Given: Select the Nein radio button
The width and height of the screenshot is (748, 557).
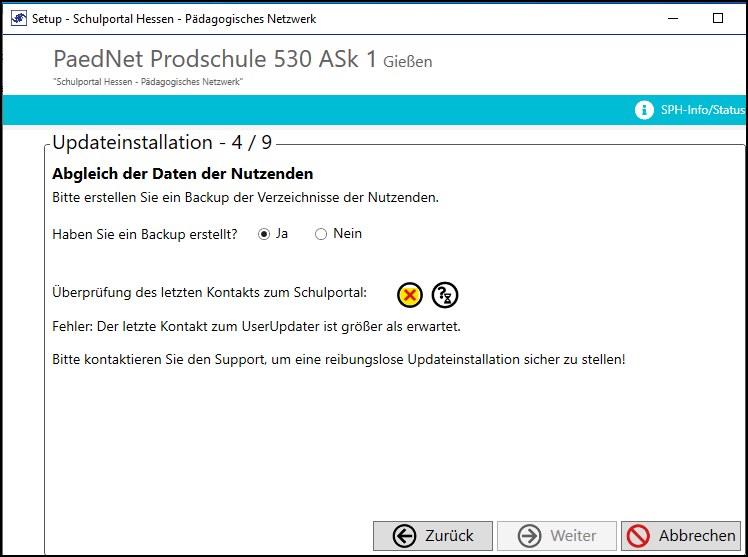Looking at the screenshot, I should pos(321,234).
